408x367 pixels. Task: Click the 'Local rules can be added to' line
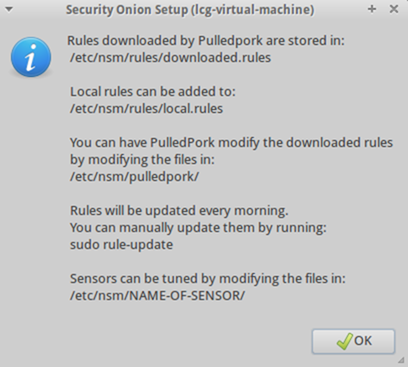(x=153, y=92)
